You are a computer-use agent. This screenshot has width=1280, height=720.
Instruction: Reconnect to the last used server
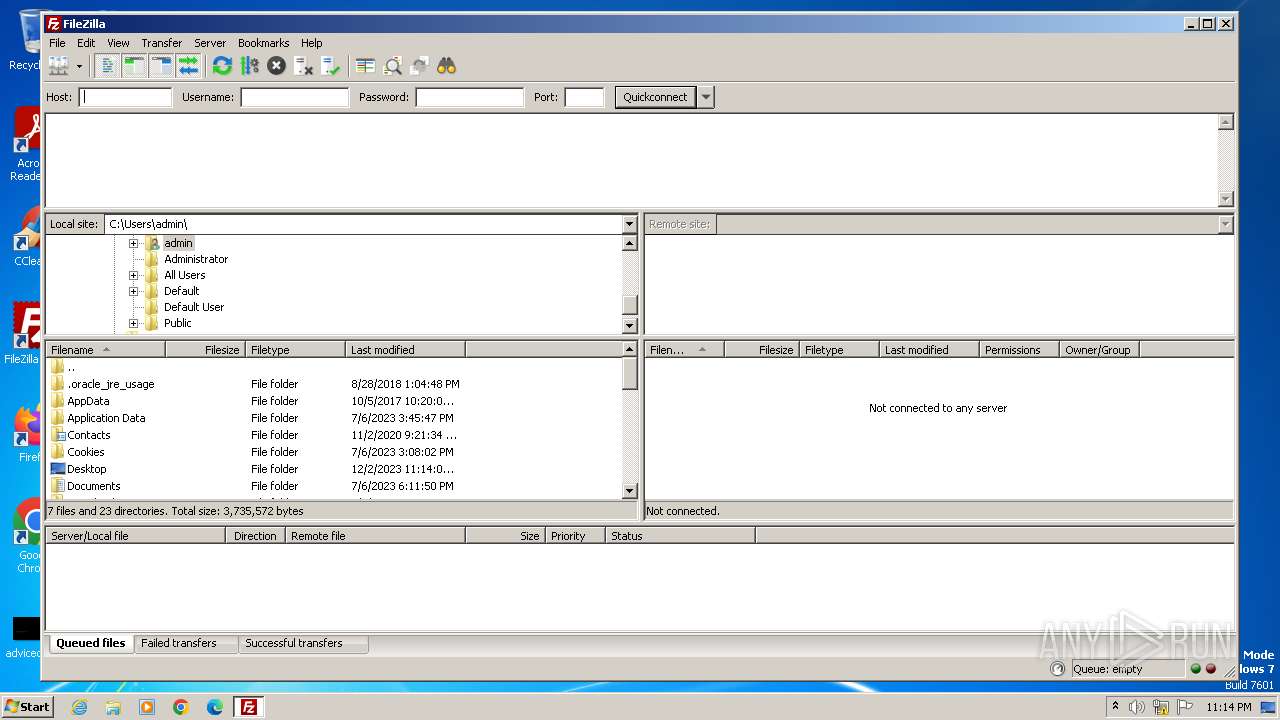tap(331, 66)
